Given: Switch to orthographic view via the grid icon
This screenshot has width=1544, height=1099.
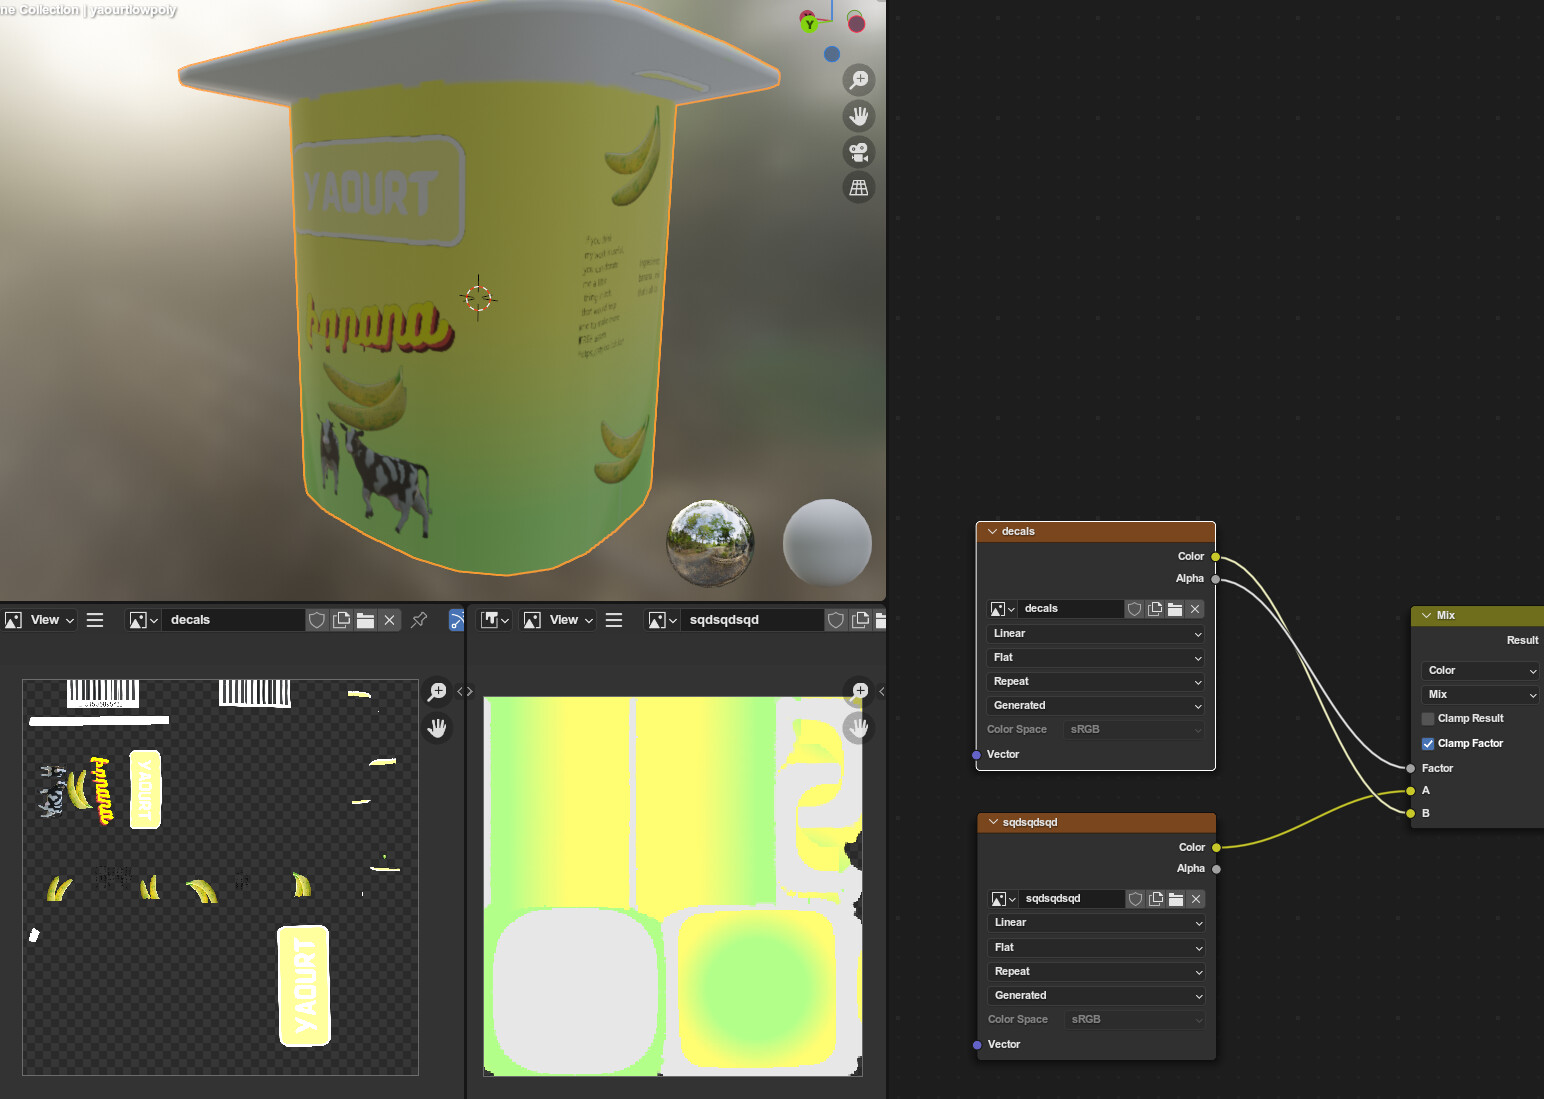Looking at the screenshot, I should [859, 187].
